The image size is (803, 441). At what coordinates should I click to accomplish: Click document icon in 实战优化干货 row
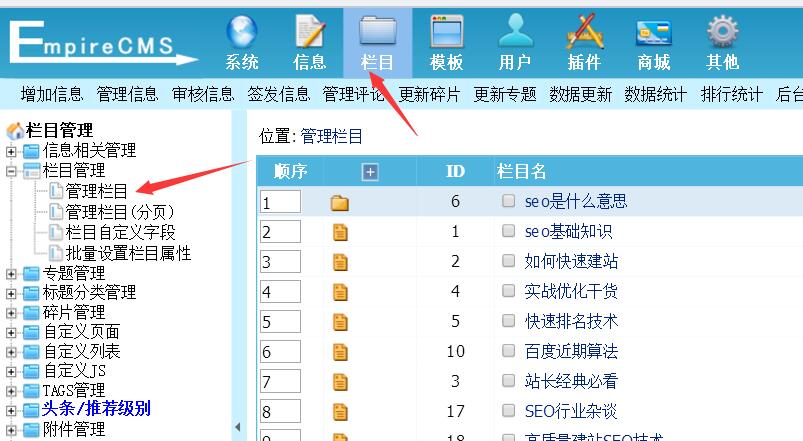[340, 292]
